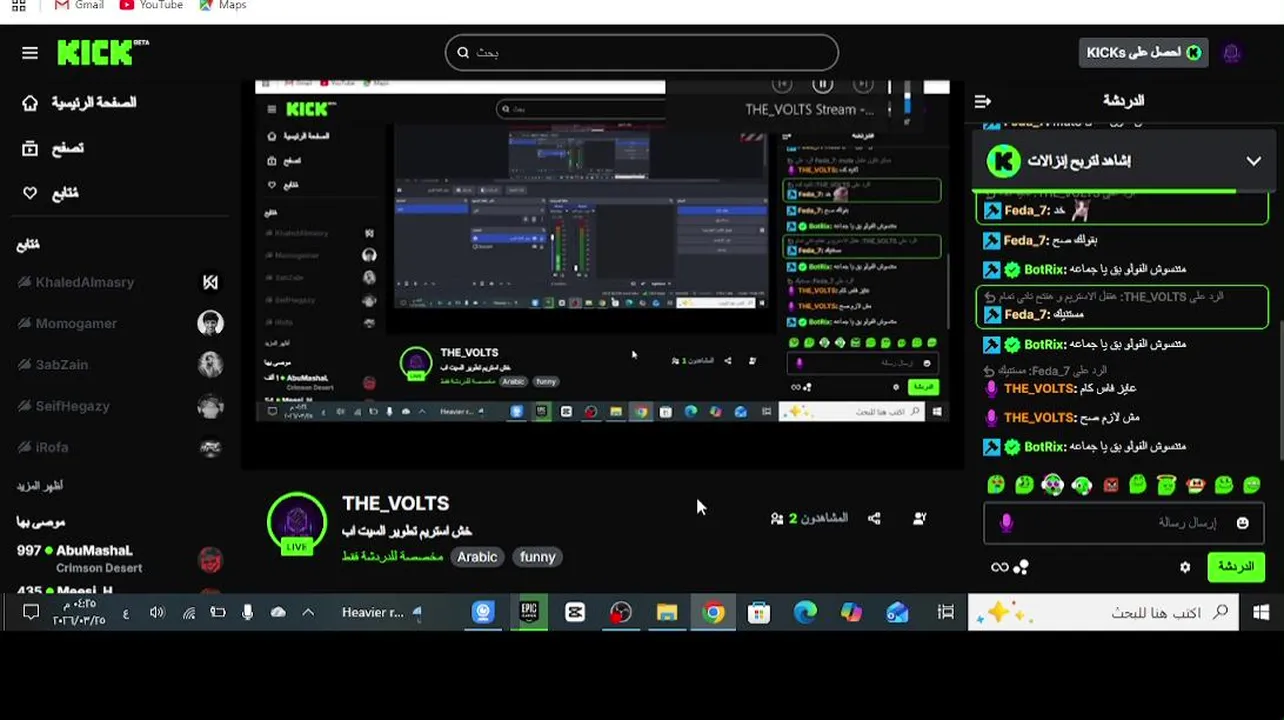Insert the red angry emote

click(x=1110, y=485)
